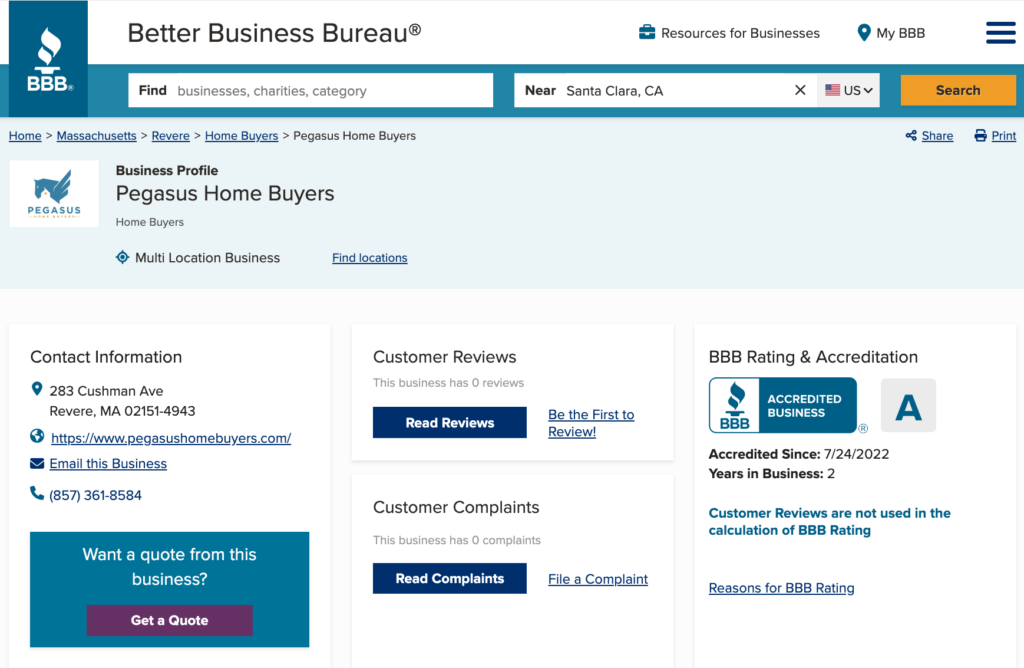Viewport: 1024px width, 668px height.
Task: Click the printer icon
Action: pos(980,135)
